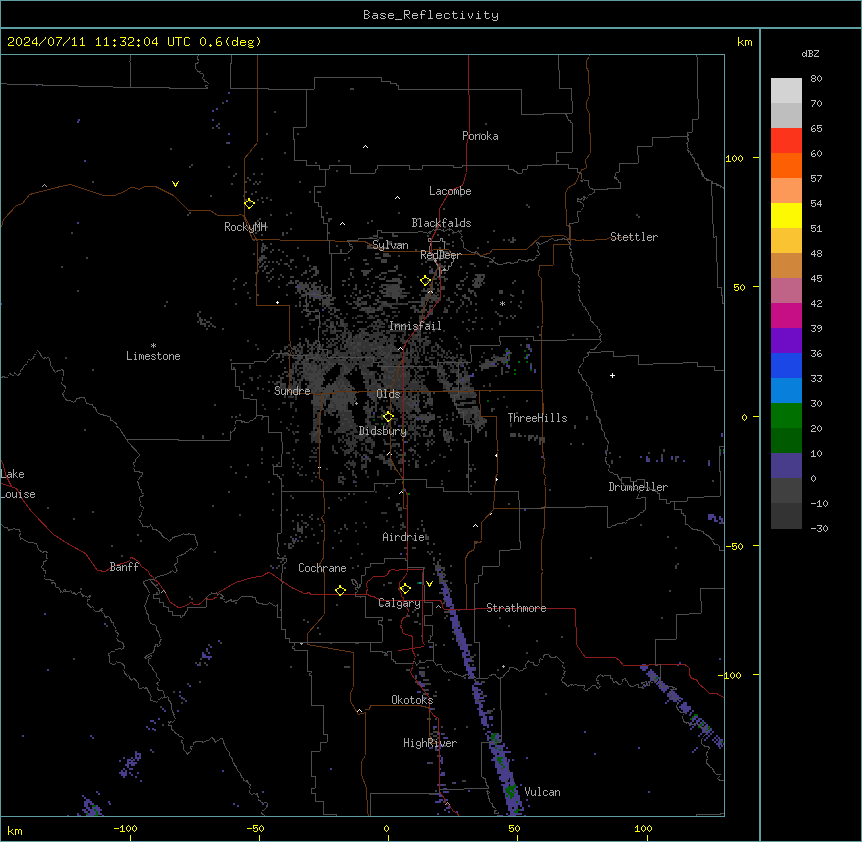The width and height of the screenshot is (862, 842).
Task: Click the Limestone label
Action: tap(153, 356)
